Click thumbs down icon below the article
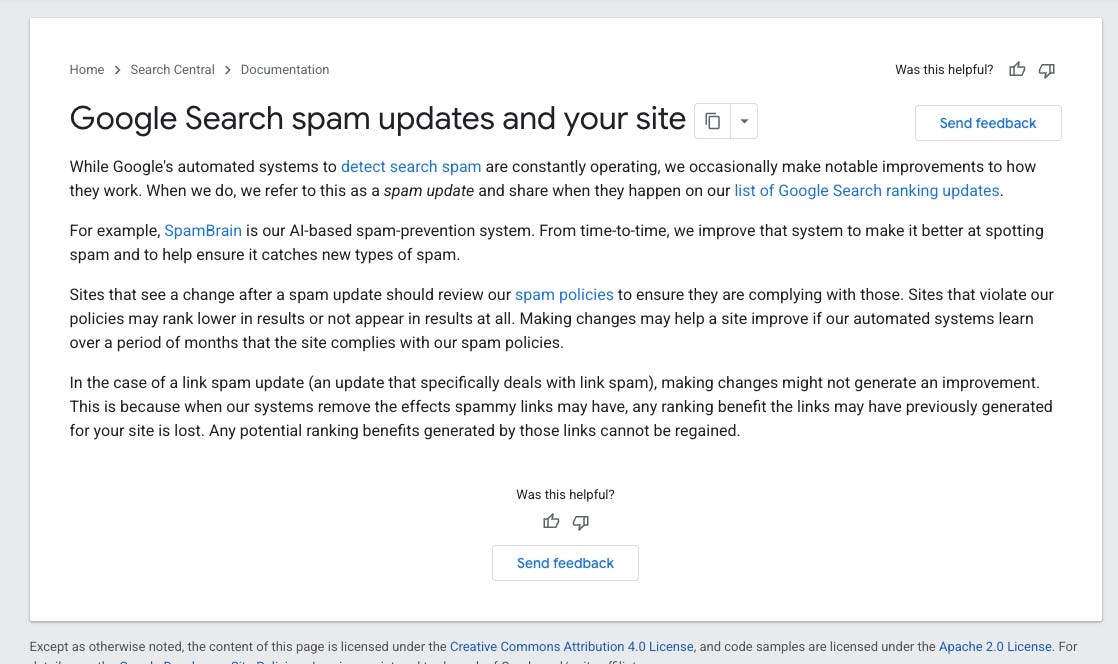The width and height of the screenshot is (1118, 664). 580,522
